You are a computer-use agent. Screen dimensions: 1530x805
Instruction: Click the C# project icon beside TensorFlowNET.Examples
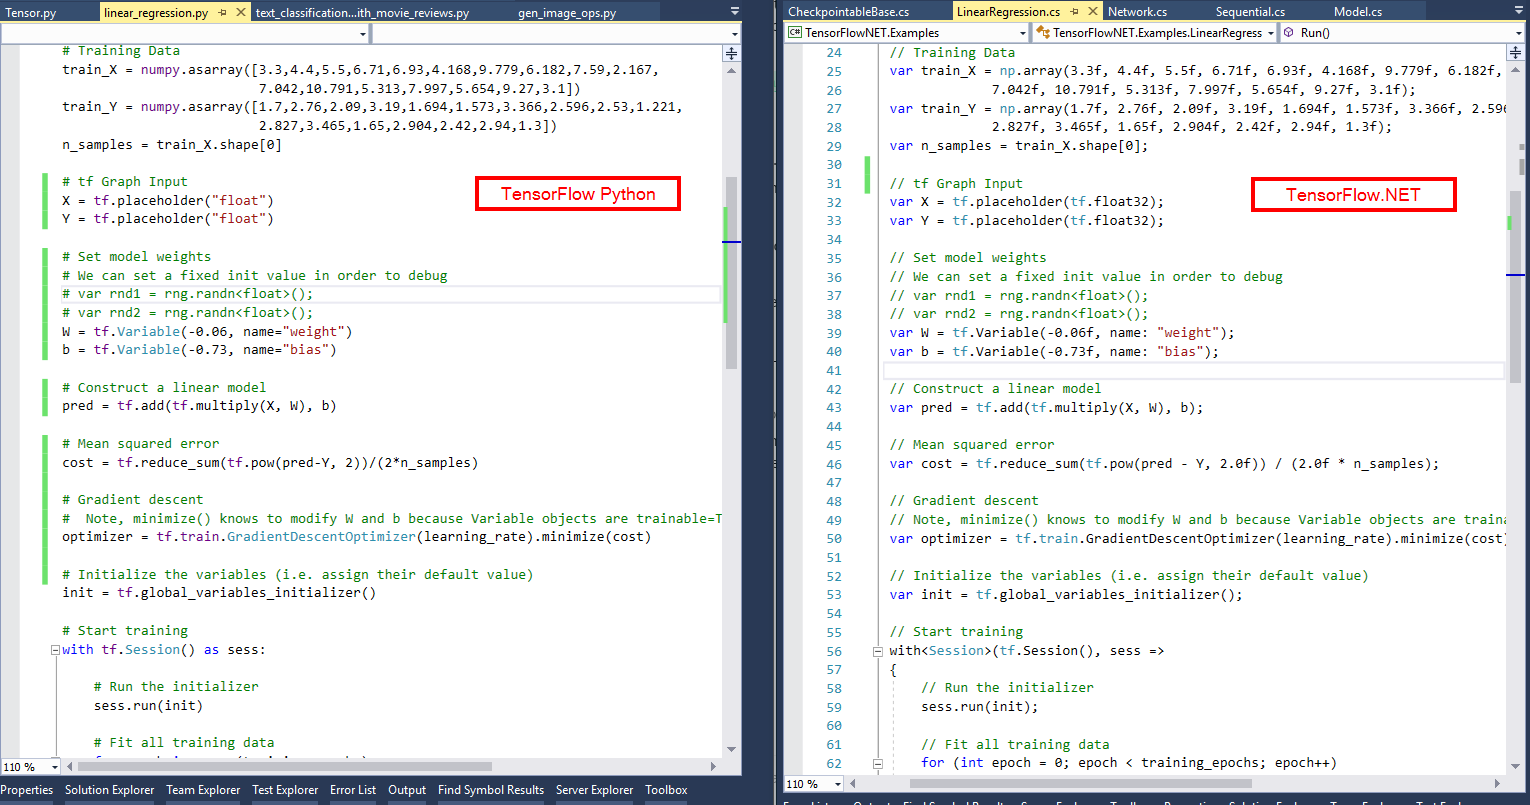[x=794, y=33]
